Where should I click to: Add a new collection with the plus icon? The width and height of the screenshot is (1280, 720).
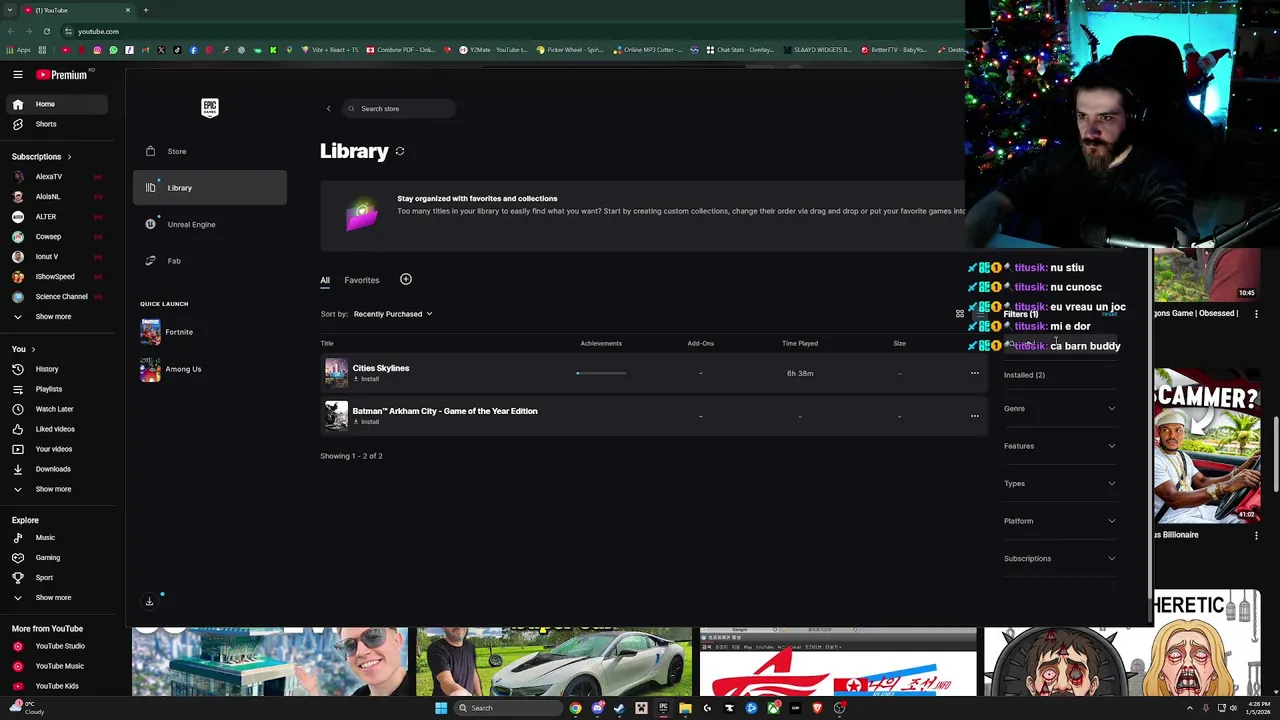point(406,279)
